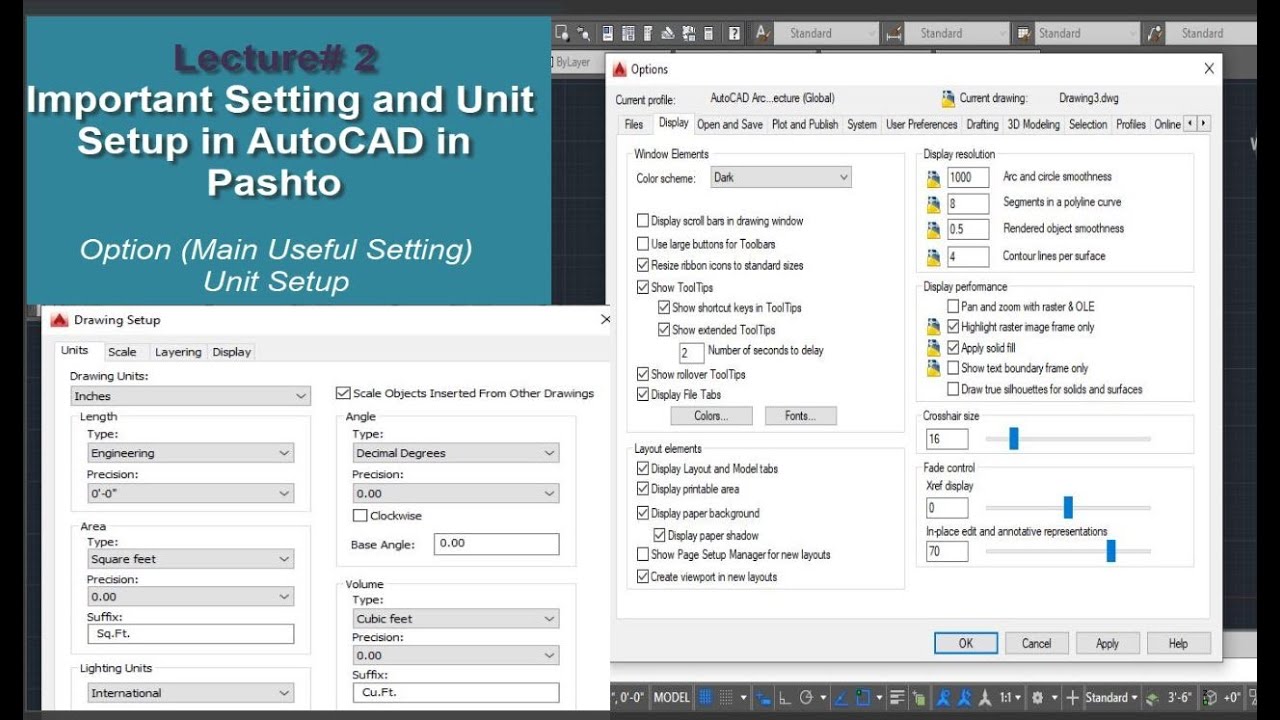Open Volume Type Cubic feet dropdown
The width and height of the screenshot is (1280, 720).
[455, 619]
